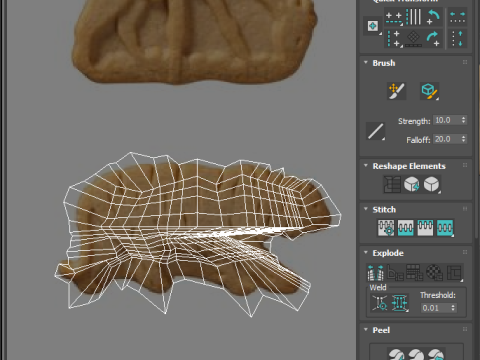Screen dimensions: 480x360
Task: Click Flatten by Polygon Angle icon
Action: pyautogui.click(x=395, y=272)
